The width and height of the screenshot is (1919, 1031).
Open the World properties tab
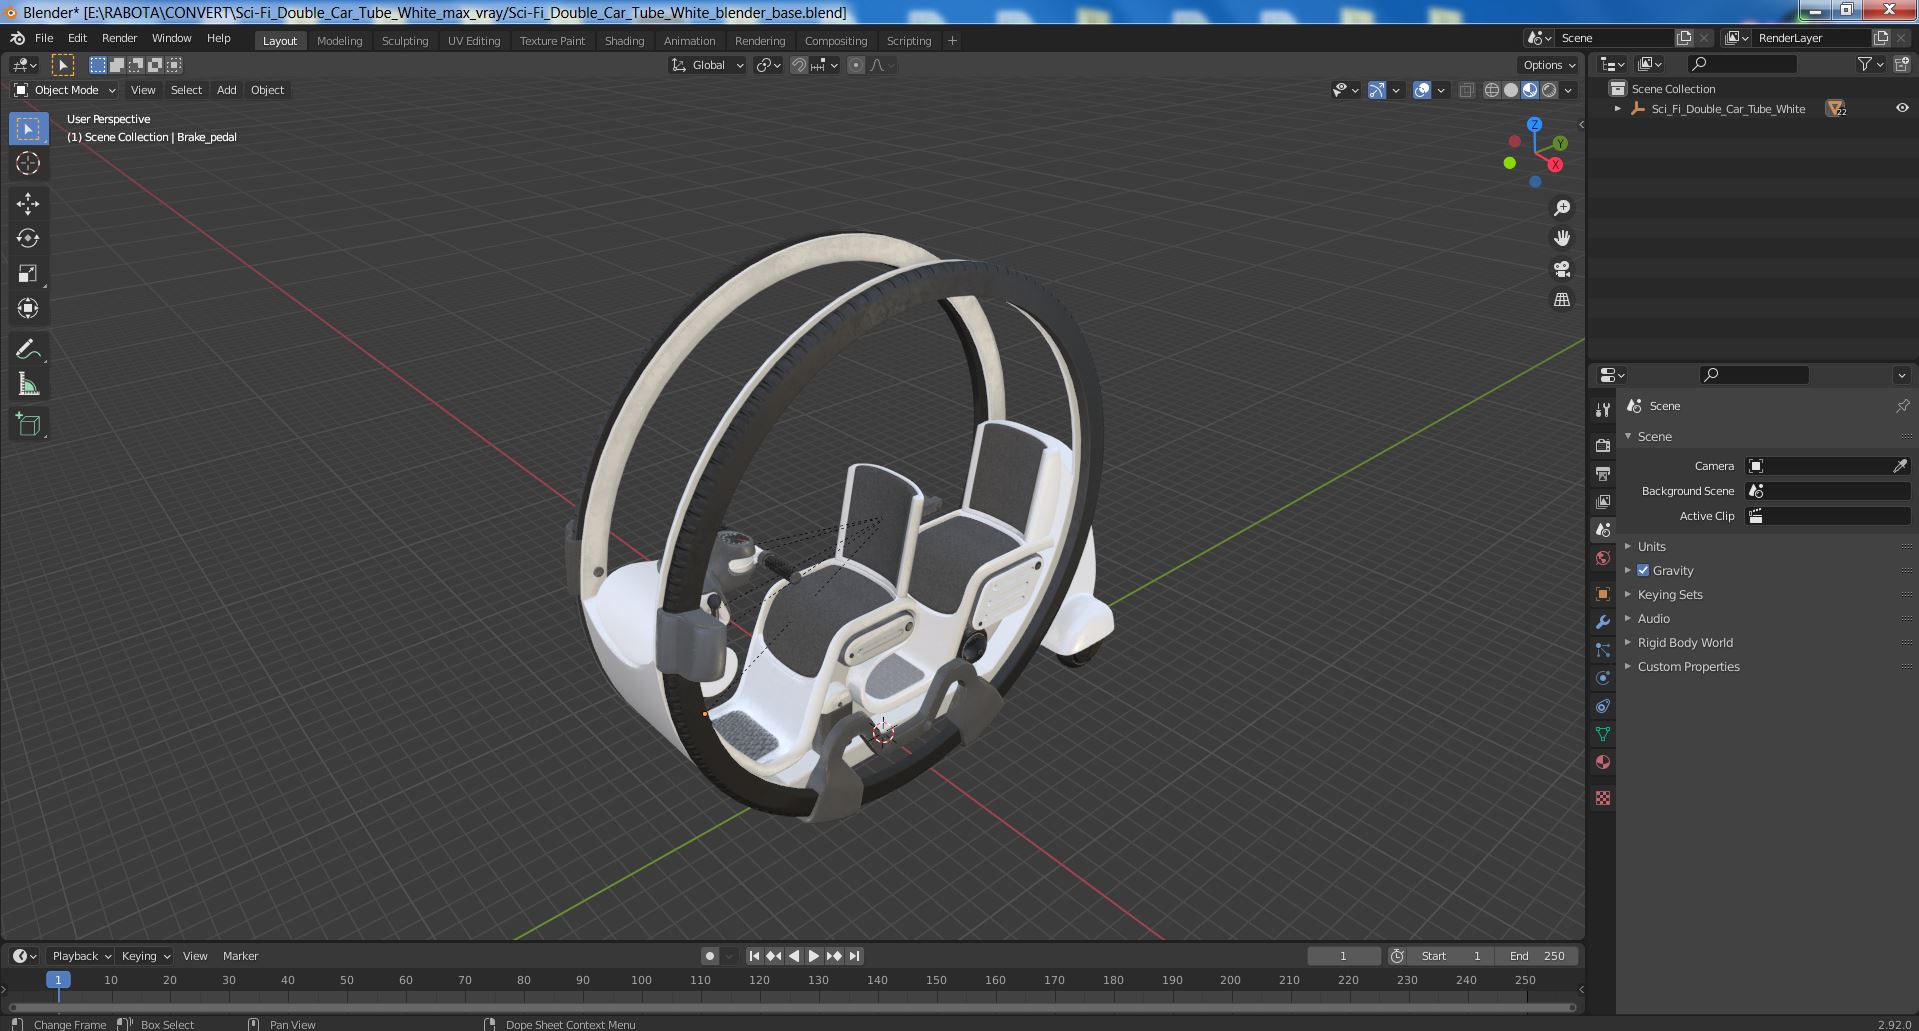click(x=1603, y=558)
